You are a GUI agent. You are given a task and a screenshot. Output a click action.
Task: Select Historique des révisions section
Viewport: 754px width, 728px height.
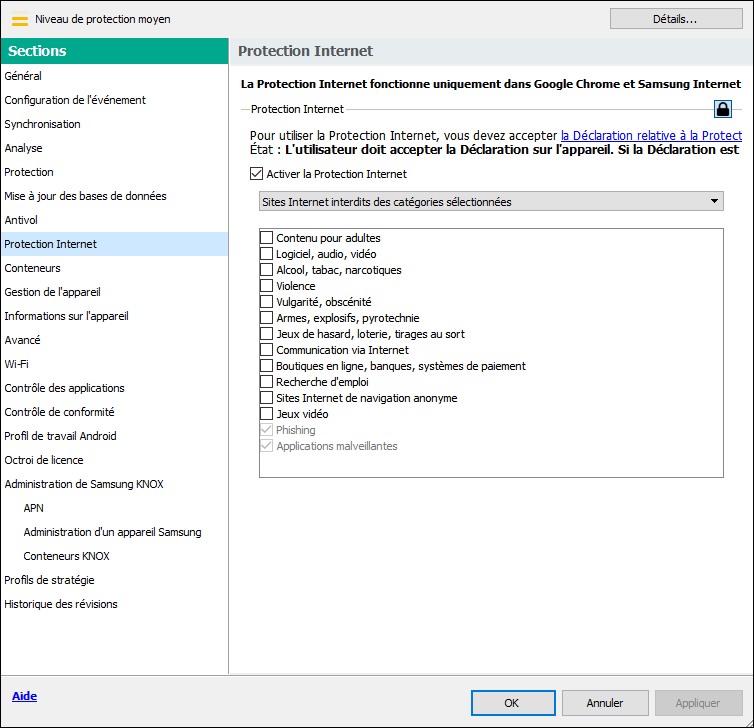coord(61,604)
